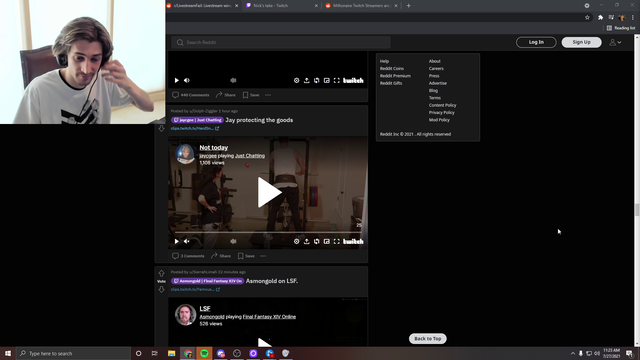Save the top post
Image resolution: width=640 pixels, height=360 pixels.
[251, 95]
